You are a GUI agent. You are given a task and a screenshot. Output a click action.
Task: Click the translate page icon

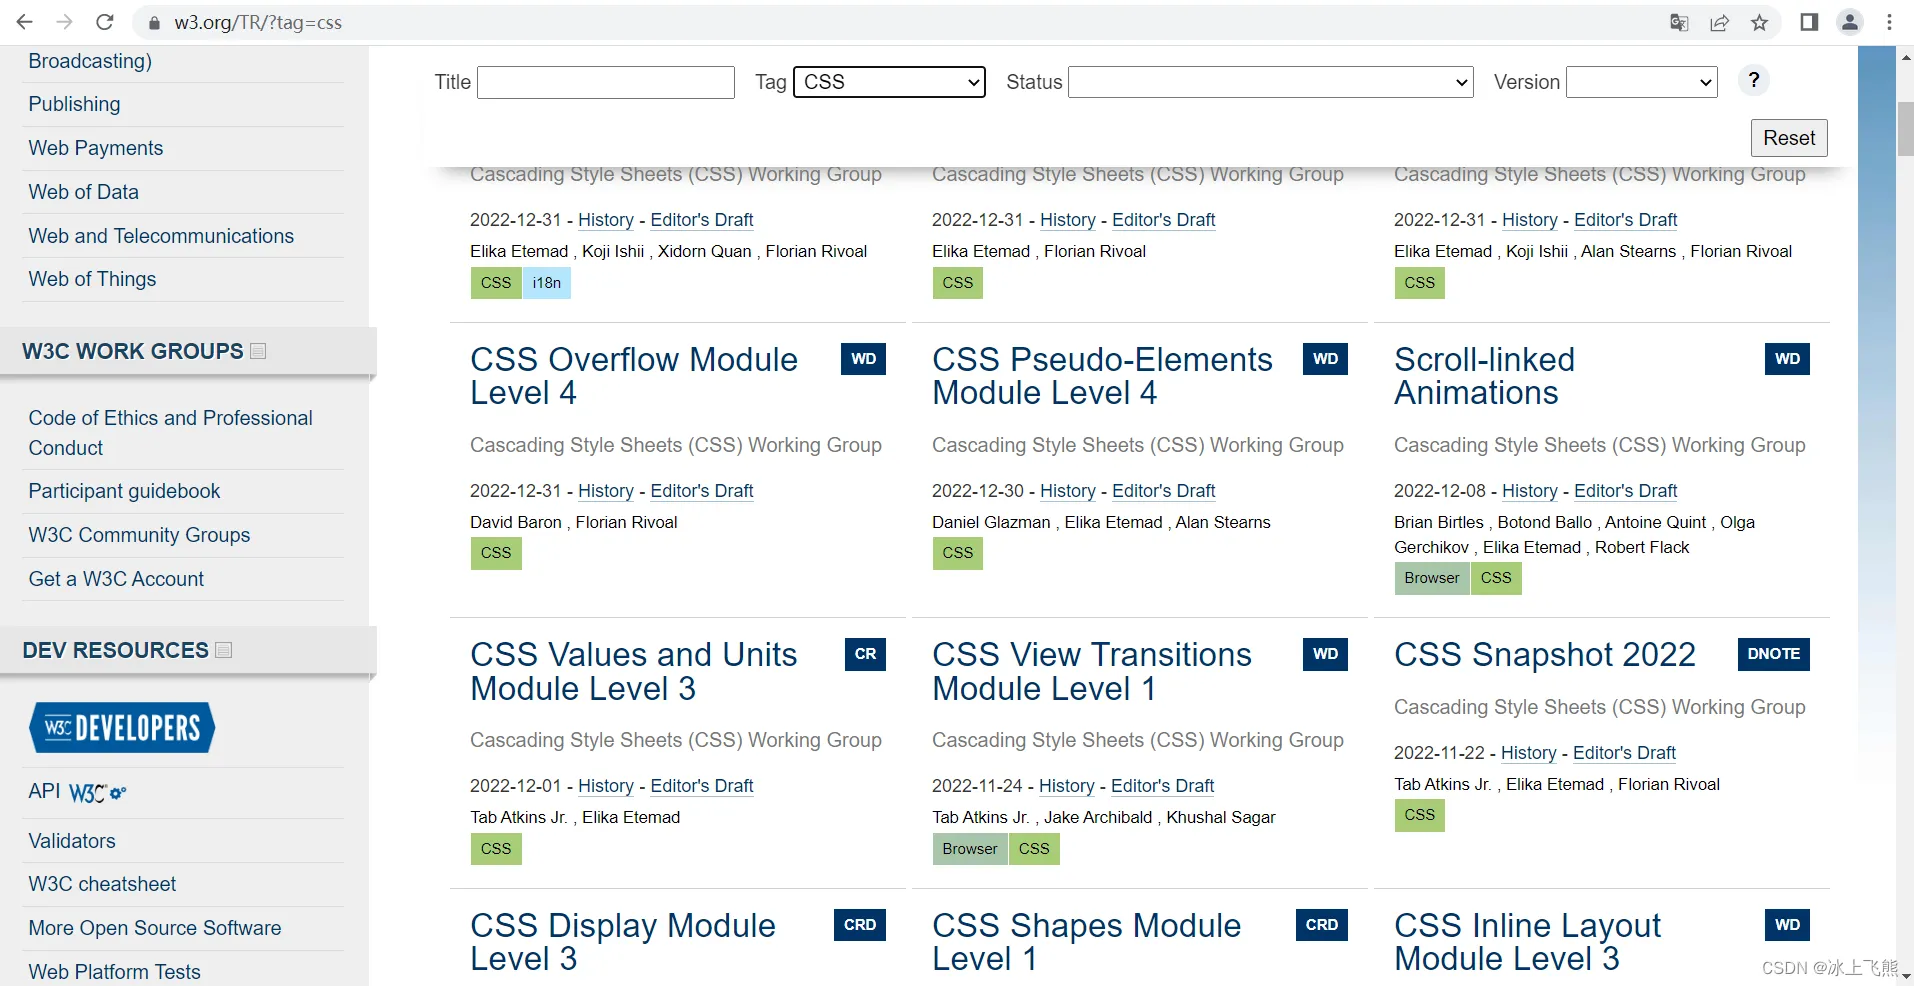click(1679, 22)
